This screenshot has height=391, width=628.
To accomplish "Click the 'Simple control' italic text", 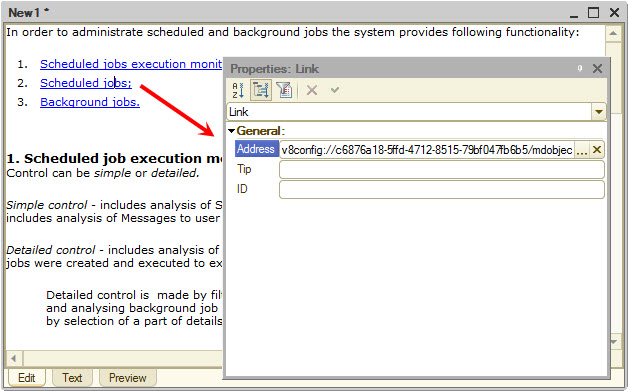I will pos(46,205).
